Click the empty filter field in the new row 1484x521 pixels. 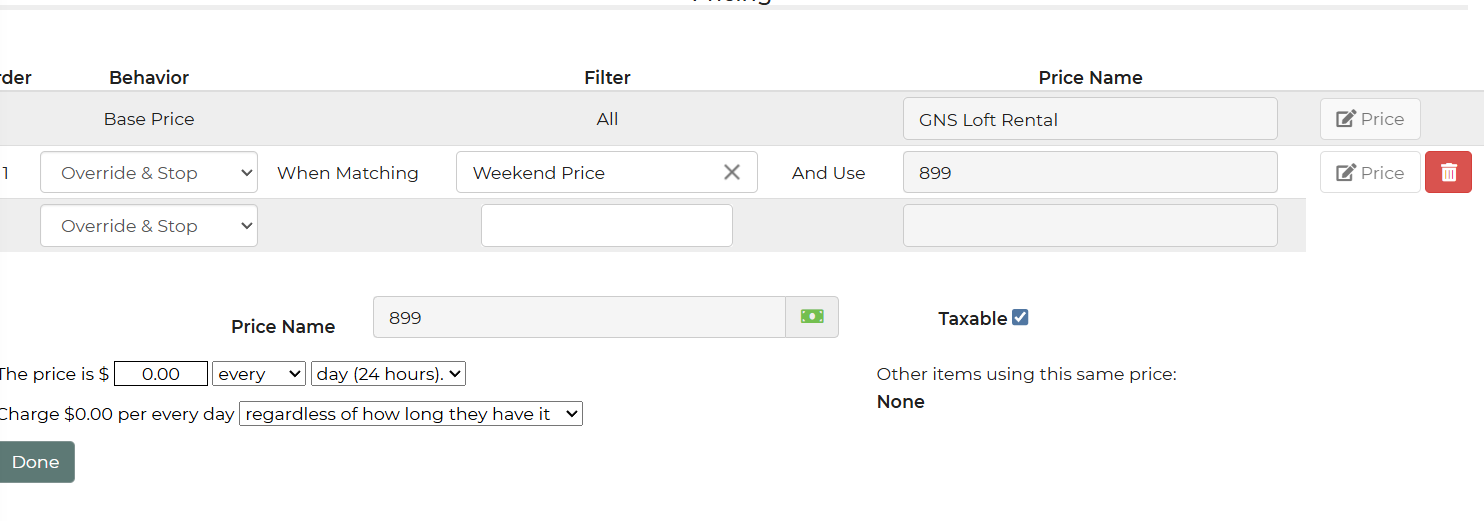(606, 226)
